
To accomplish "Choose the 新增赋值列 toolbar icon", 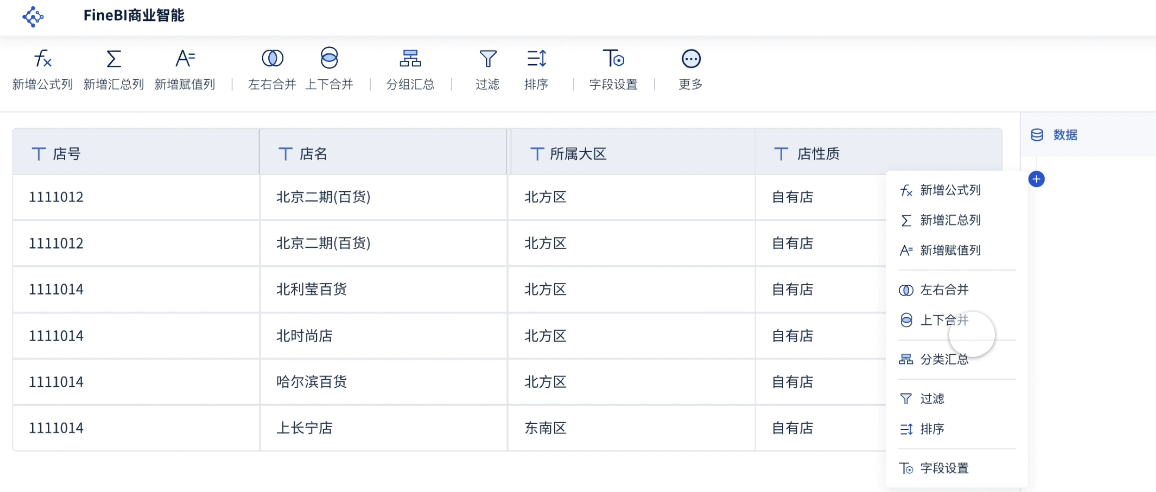I will pyautogui.click(x=184, y=58).
